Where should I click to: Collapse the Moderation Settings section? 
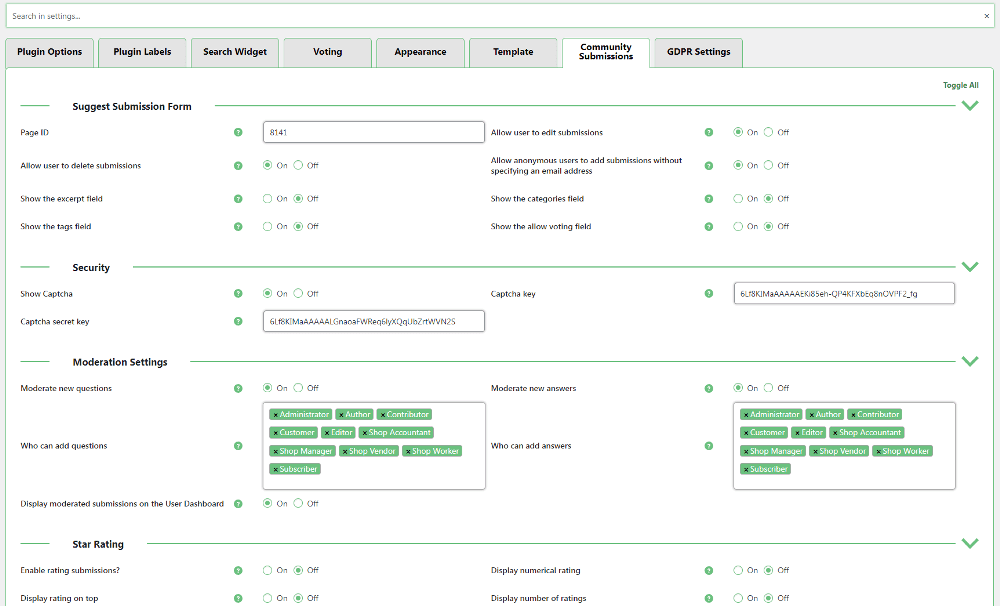click(x=969, y=362)
